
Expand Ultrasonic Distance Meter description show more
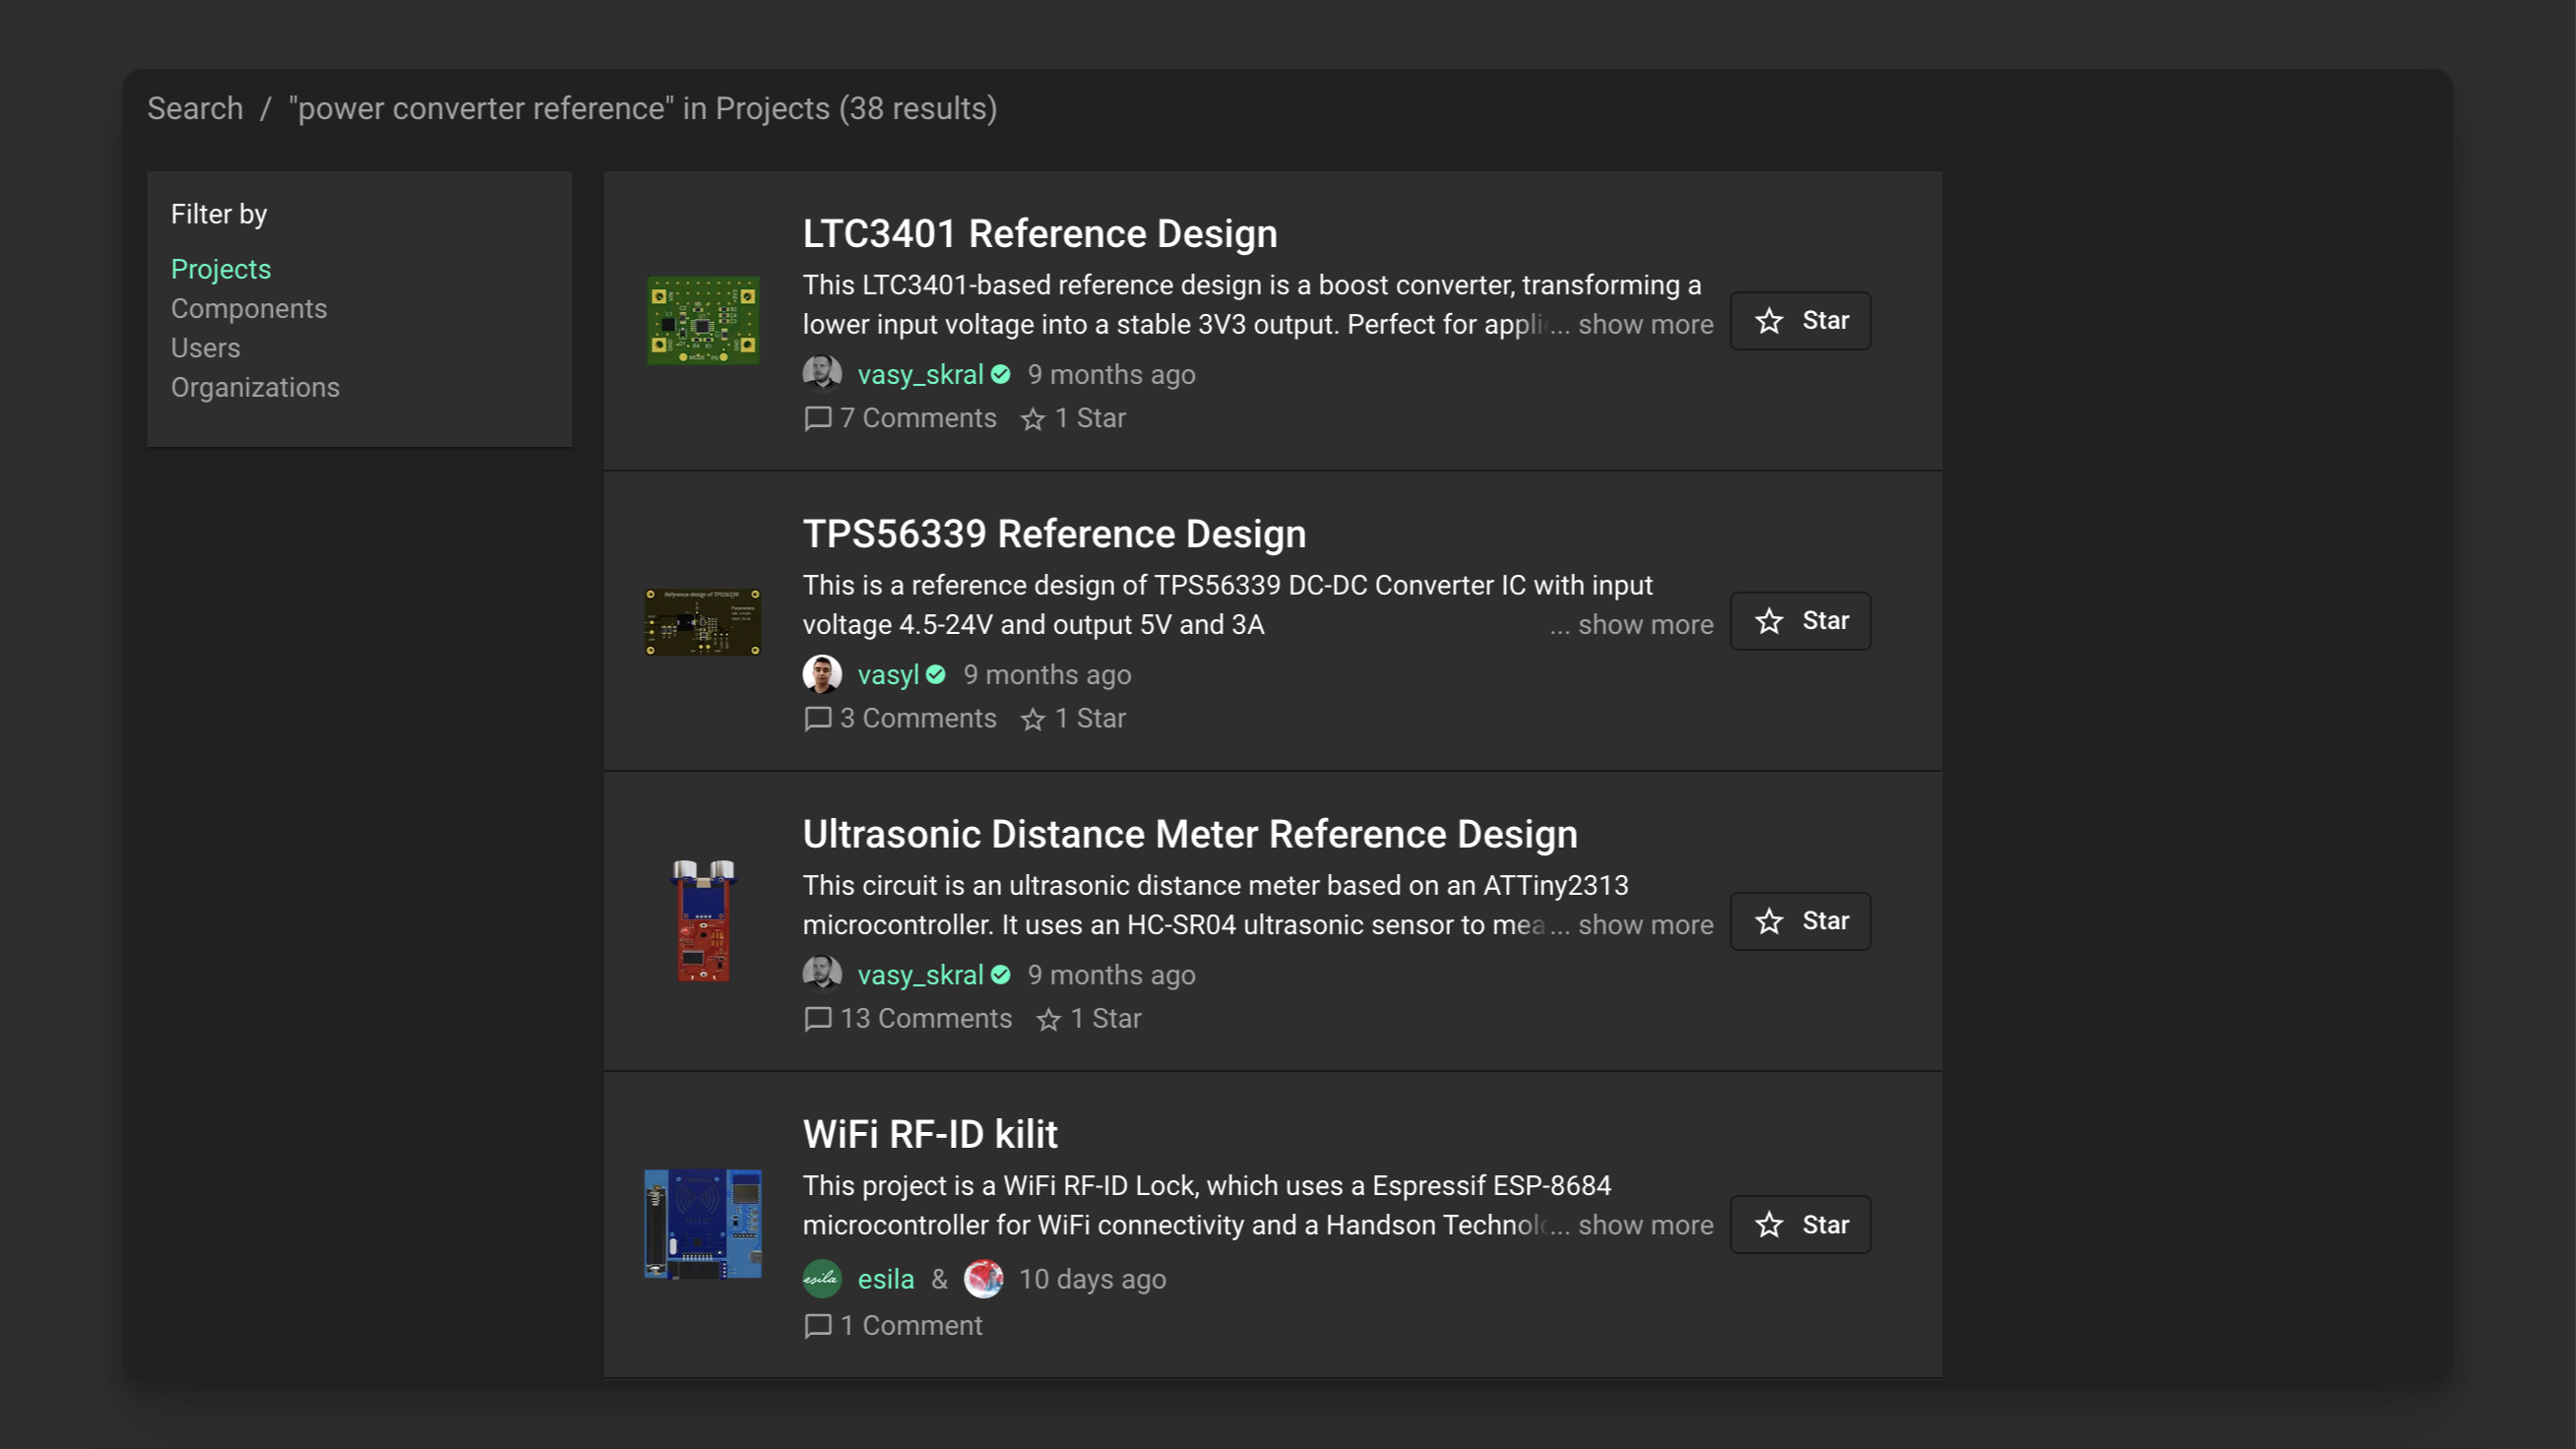click(1645, 924)
